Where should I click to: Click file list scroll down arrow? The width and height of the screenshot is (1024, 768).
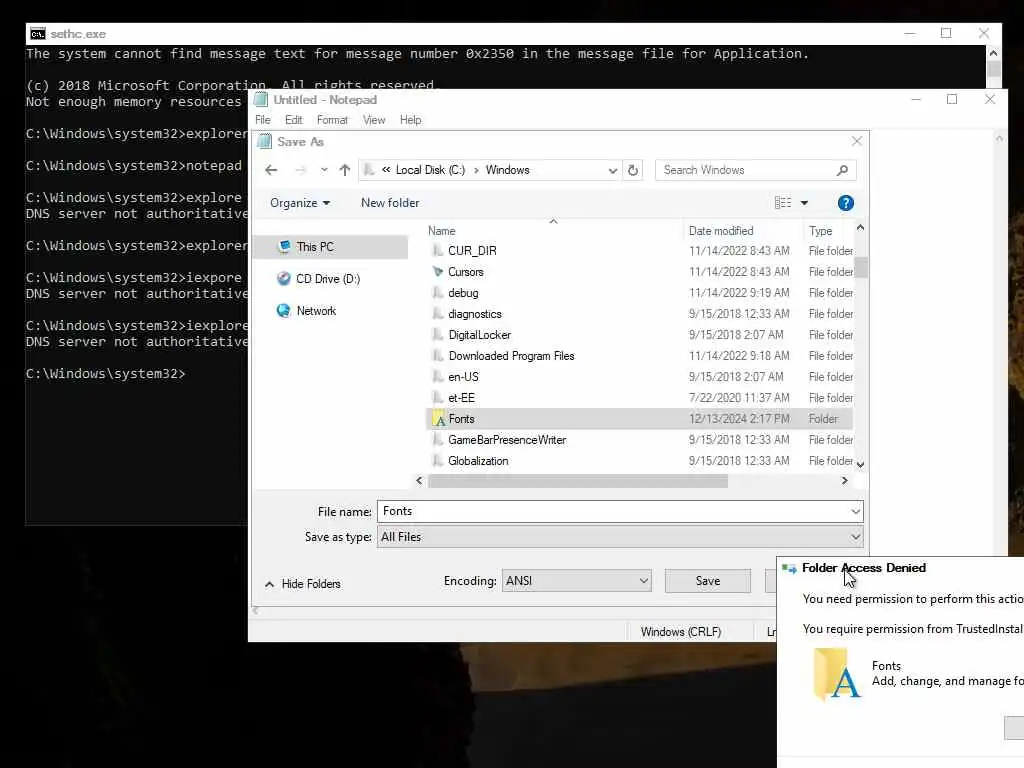861,465
